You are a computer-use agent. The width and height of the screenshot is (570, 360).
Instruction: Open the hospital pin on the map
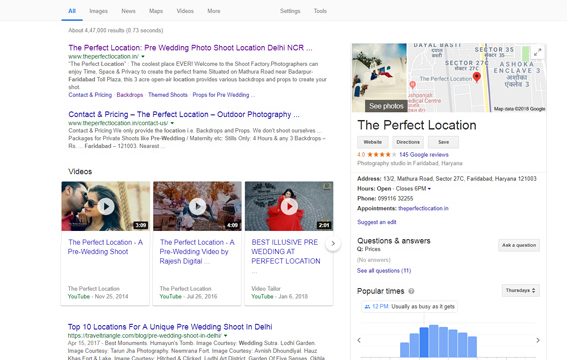pyautogui.click(x=412, y=85)
